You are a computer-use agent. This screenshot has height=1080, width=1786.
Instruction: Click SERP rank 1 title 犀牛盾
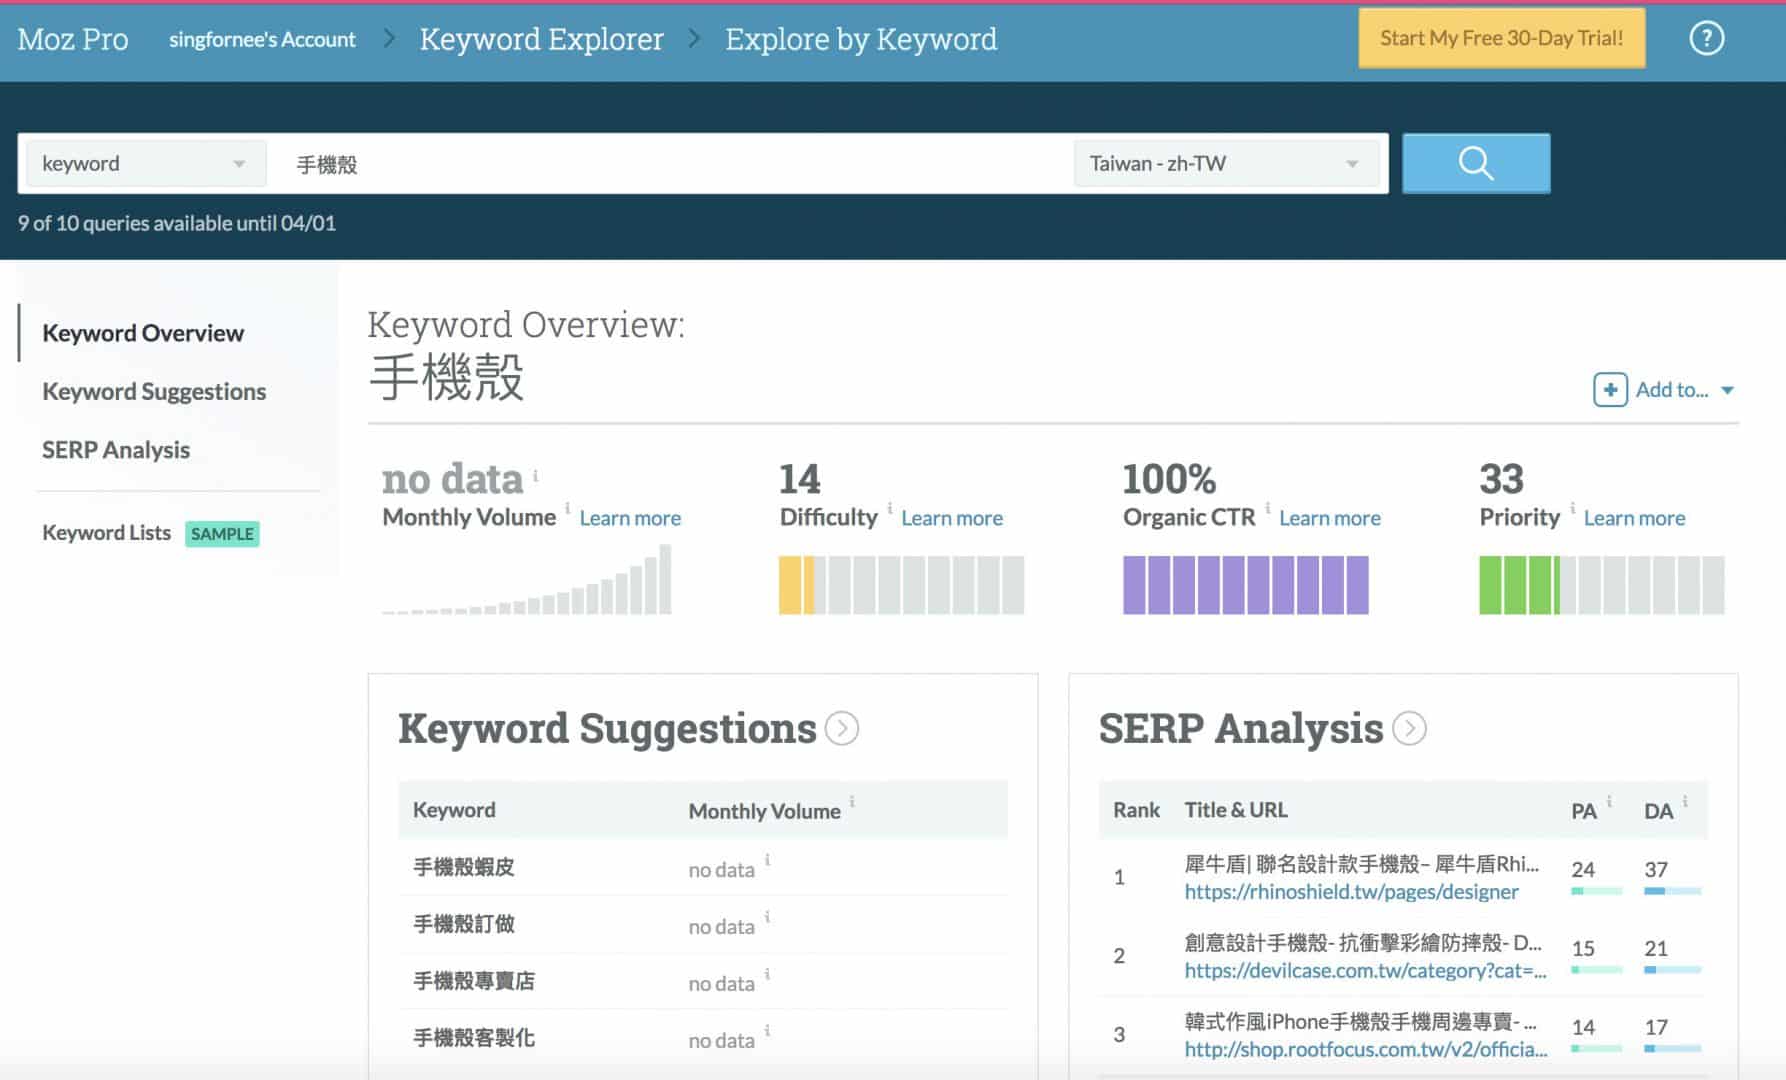[1362, 864]
